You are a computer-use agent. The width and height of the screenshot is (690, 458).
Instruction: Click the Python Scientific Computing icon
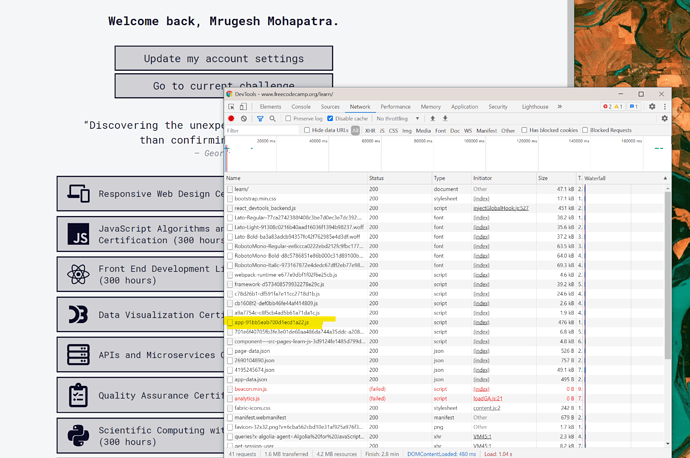coord(78,436)
